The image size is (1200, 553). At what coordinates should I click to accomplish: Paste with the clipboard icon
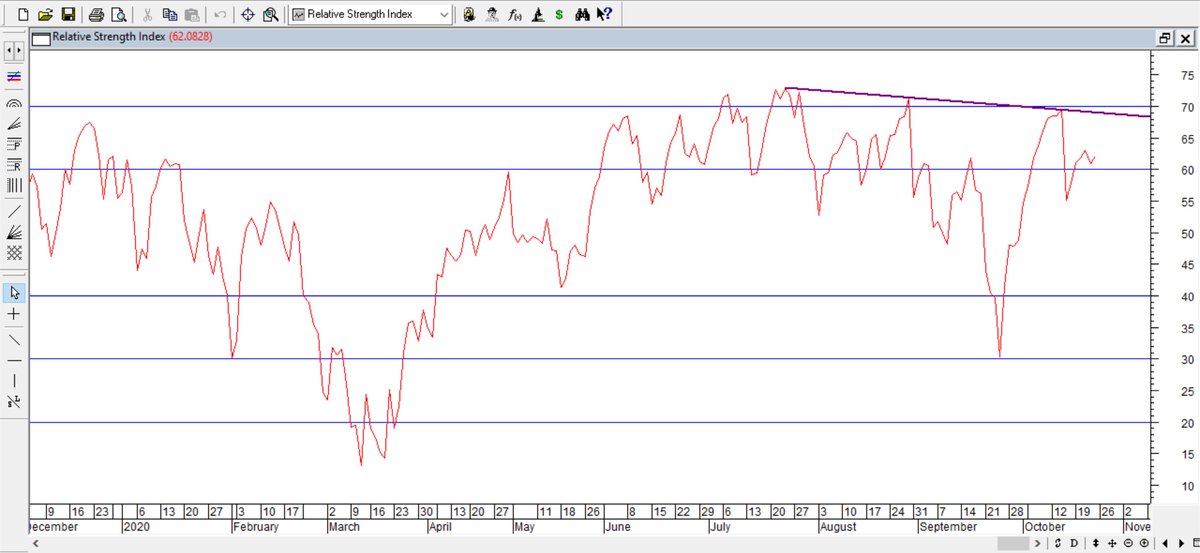[x=191, y=15]
